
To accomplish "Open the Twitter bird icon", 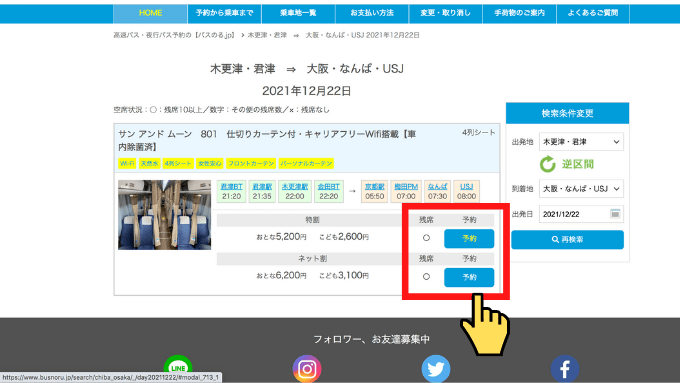I will pyautogui.click(x=436, y=369).
